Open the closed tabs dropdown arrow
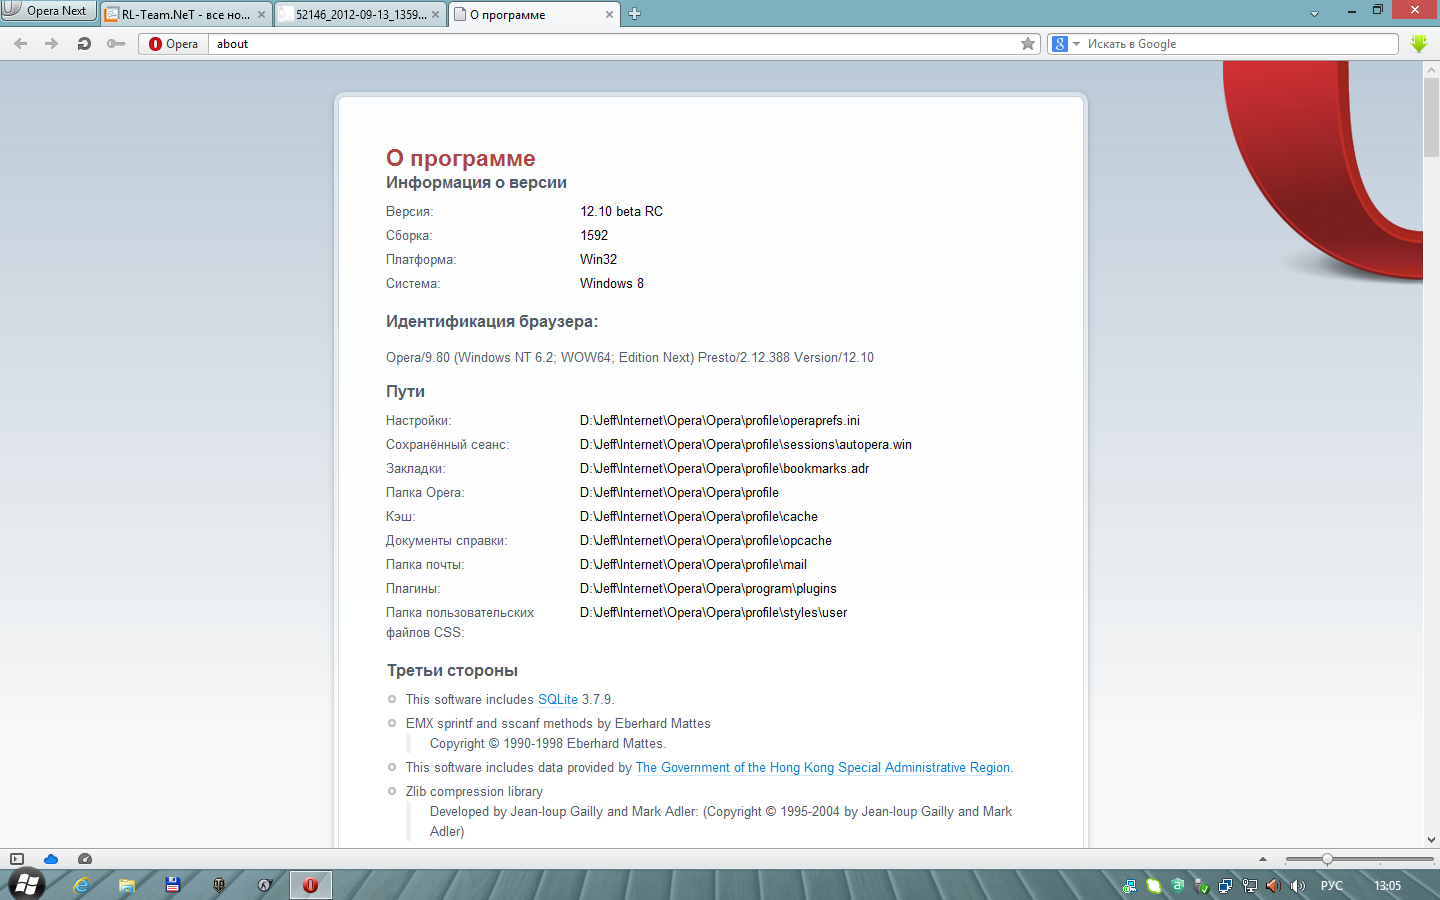Viewport: 1440px width, 900px height. pos(1314,14)
